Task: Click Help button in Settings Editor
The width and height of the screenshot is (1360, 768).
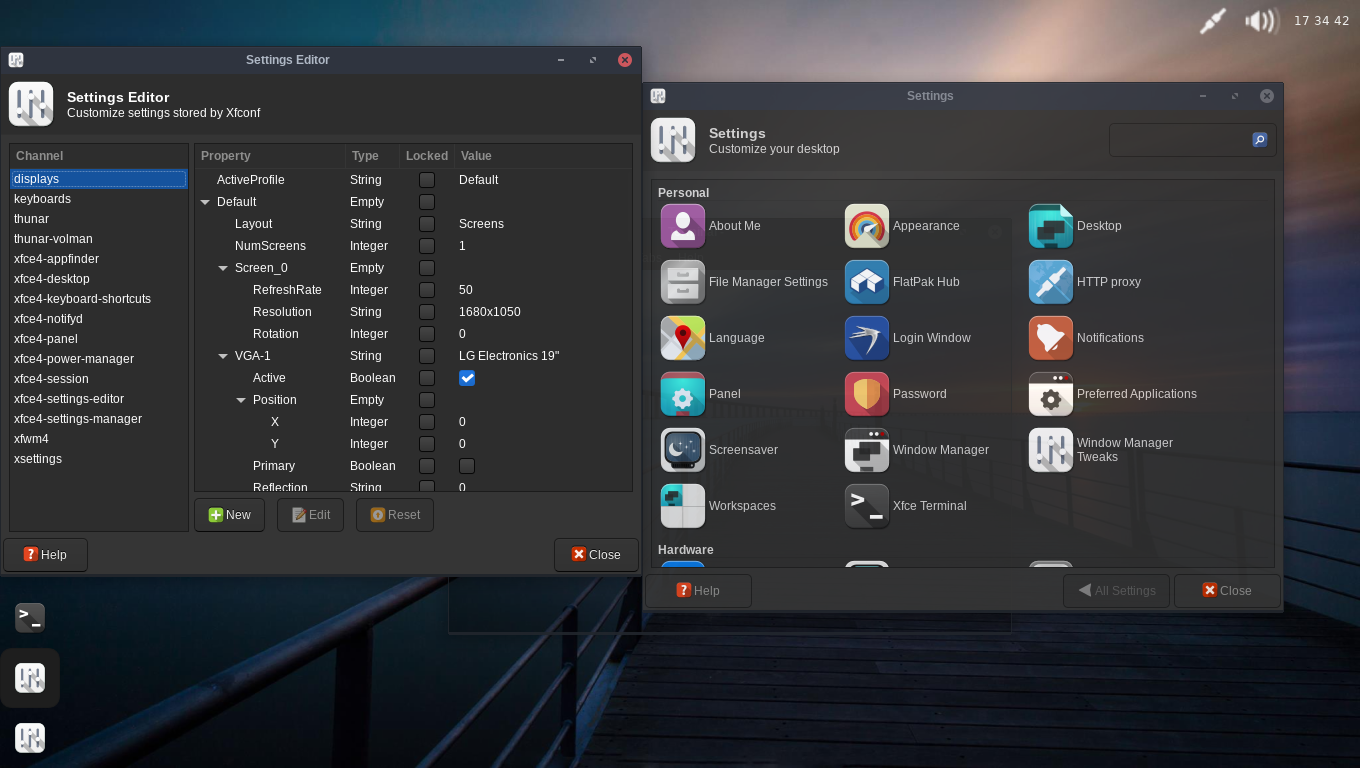Action: tap(45, 555)
